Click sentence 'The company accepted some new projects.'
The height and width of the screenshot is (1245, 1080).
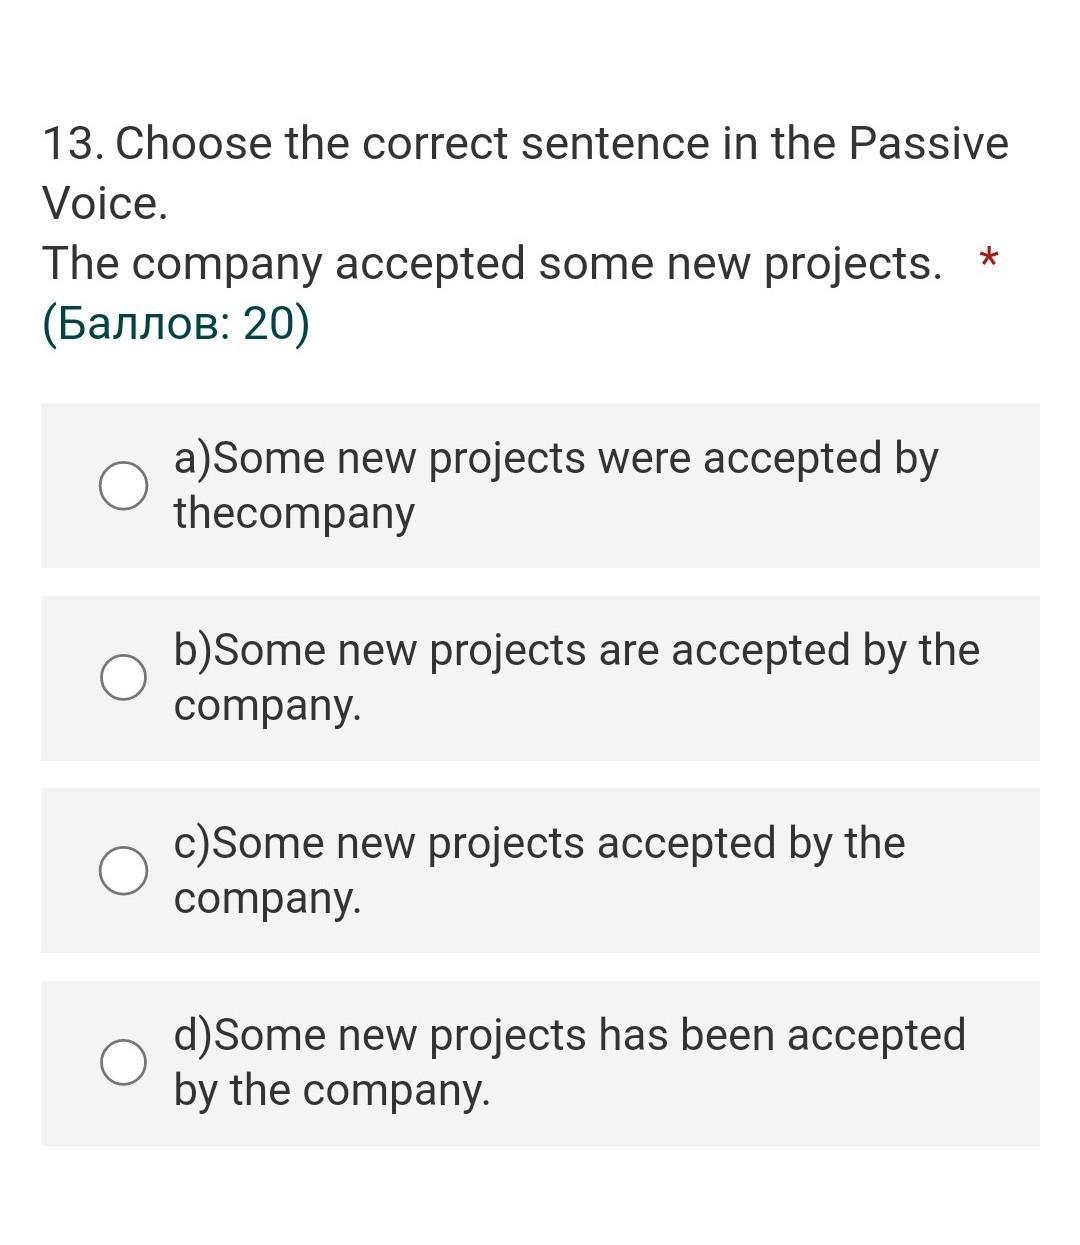coord(492,264)
